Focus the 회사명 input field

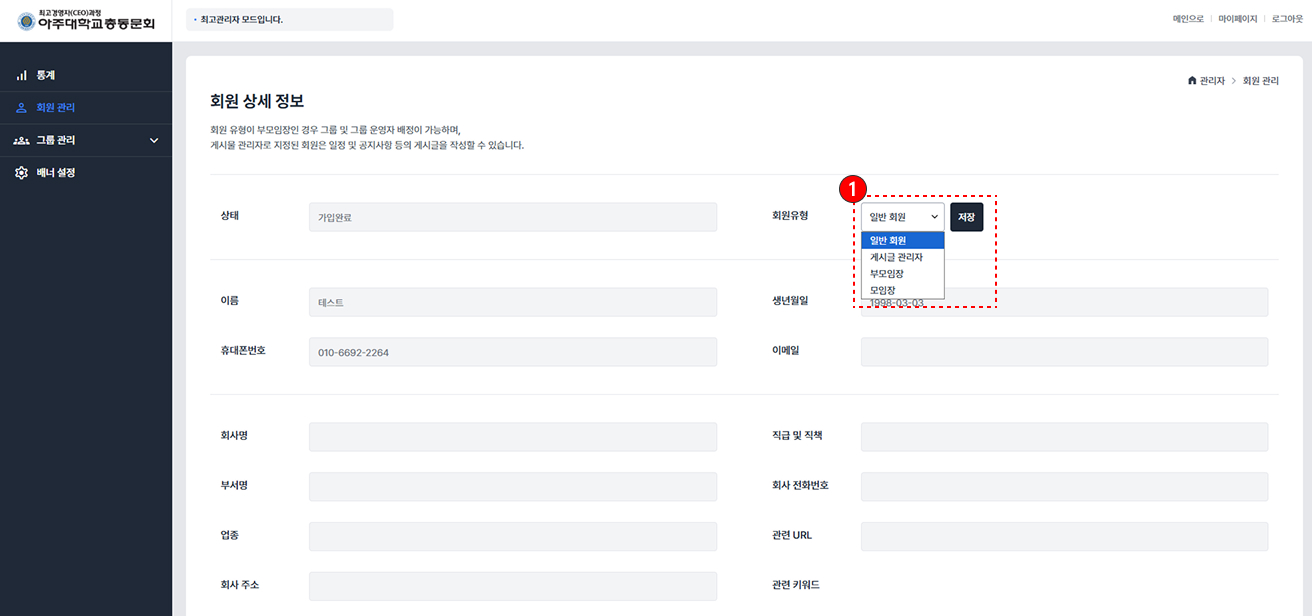pyautogui.click(x=513, y=437)
